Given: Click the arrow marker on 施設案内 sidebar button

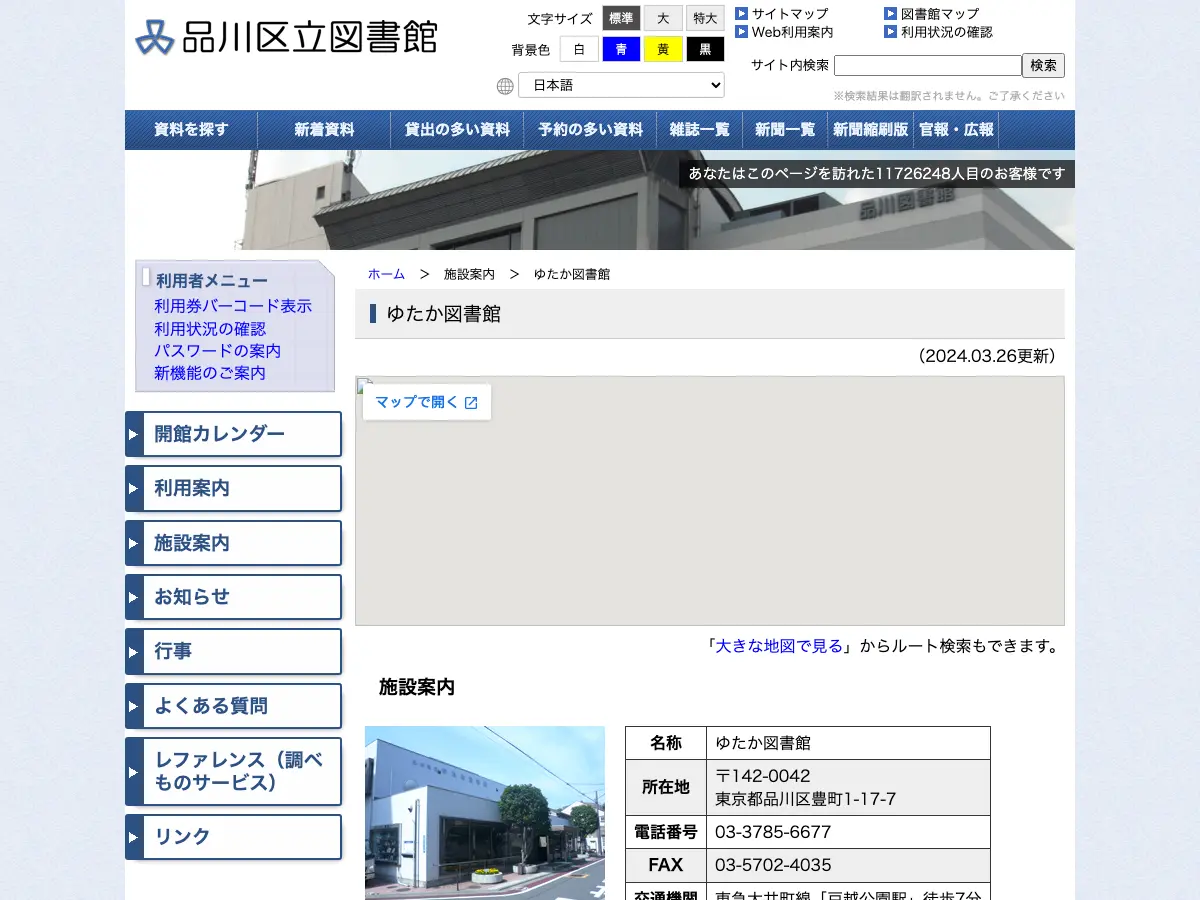Looking at the screenshot, I should (x=133, y=543).
